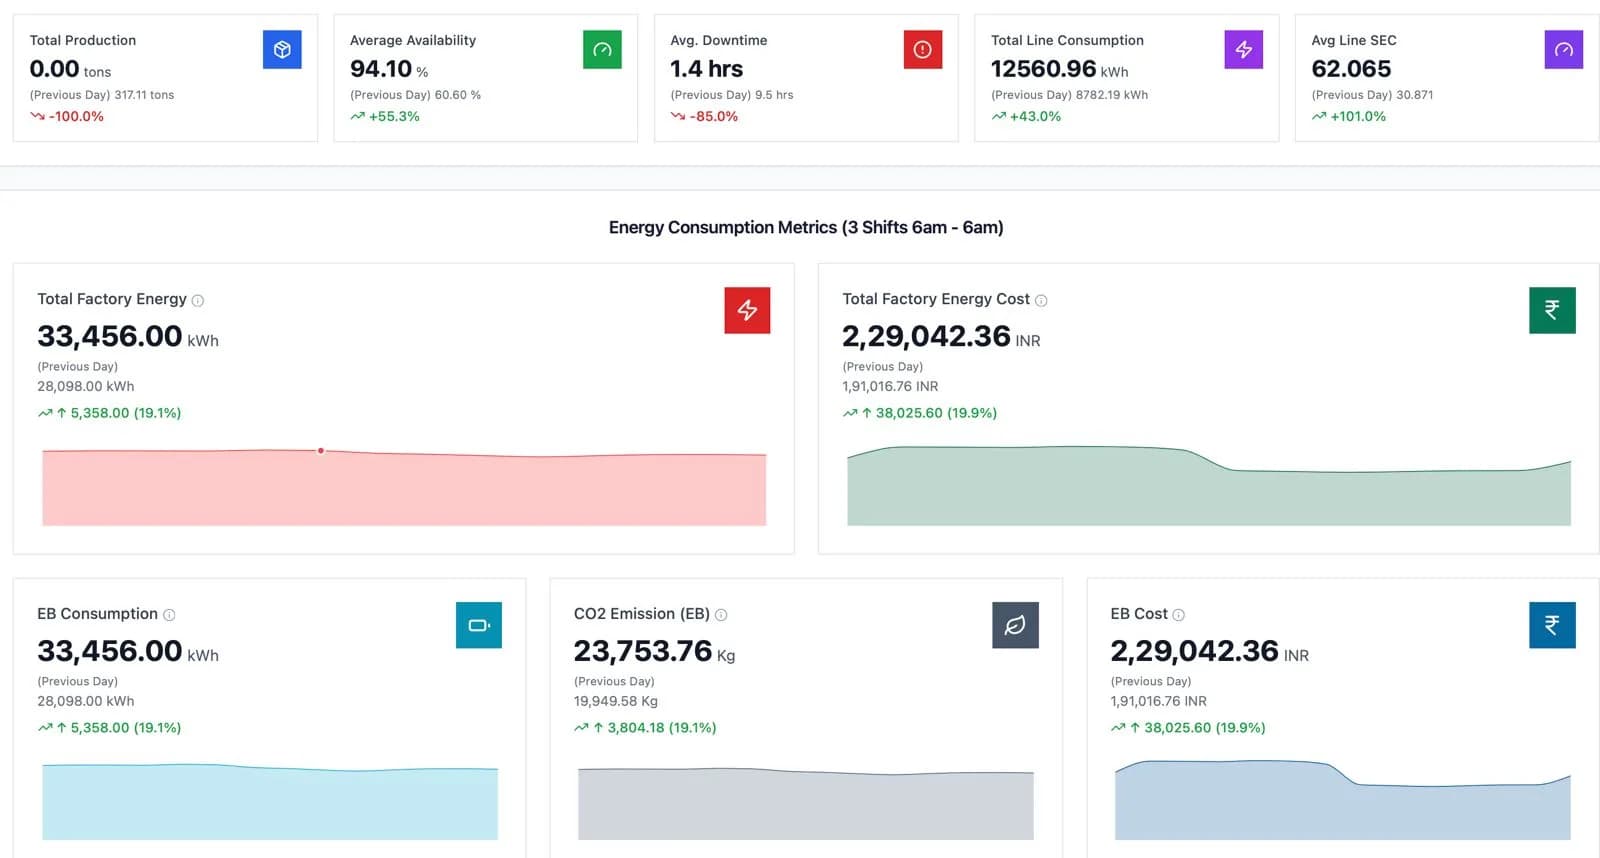Click the '62.065' Avg Line SEC value
This screenshot has height=858, width=1600.
point(1351,69)
